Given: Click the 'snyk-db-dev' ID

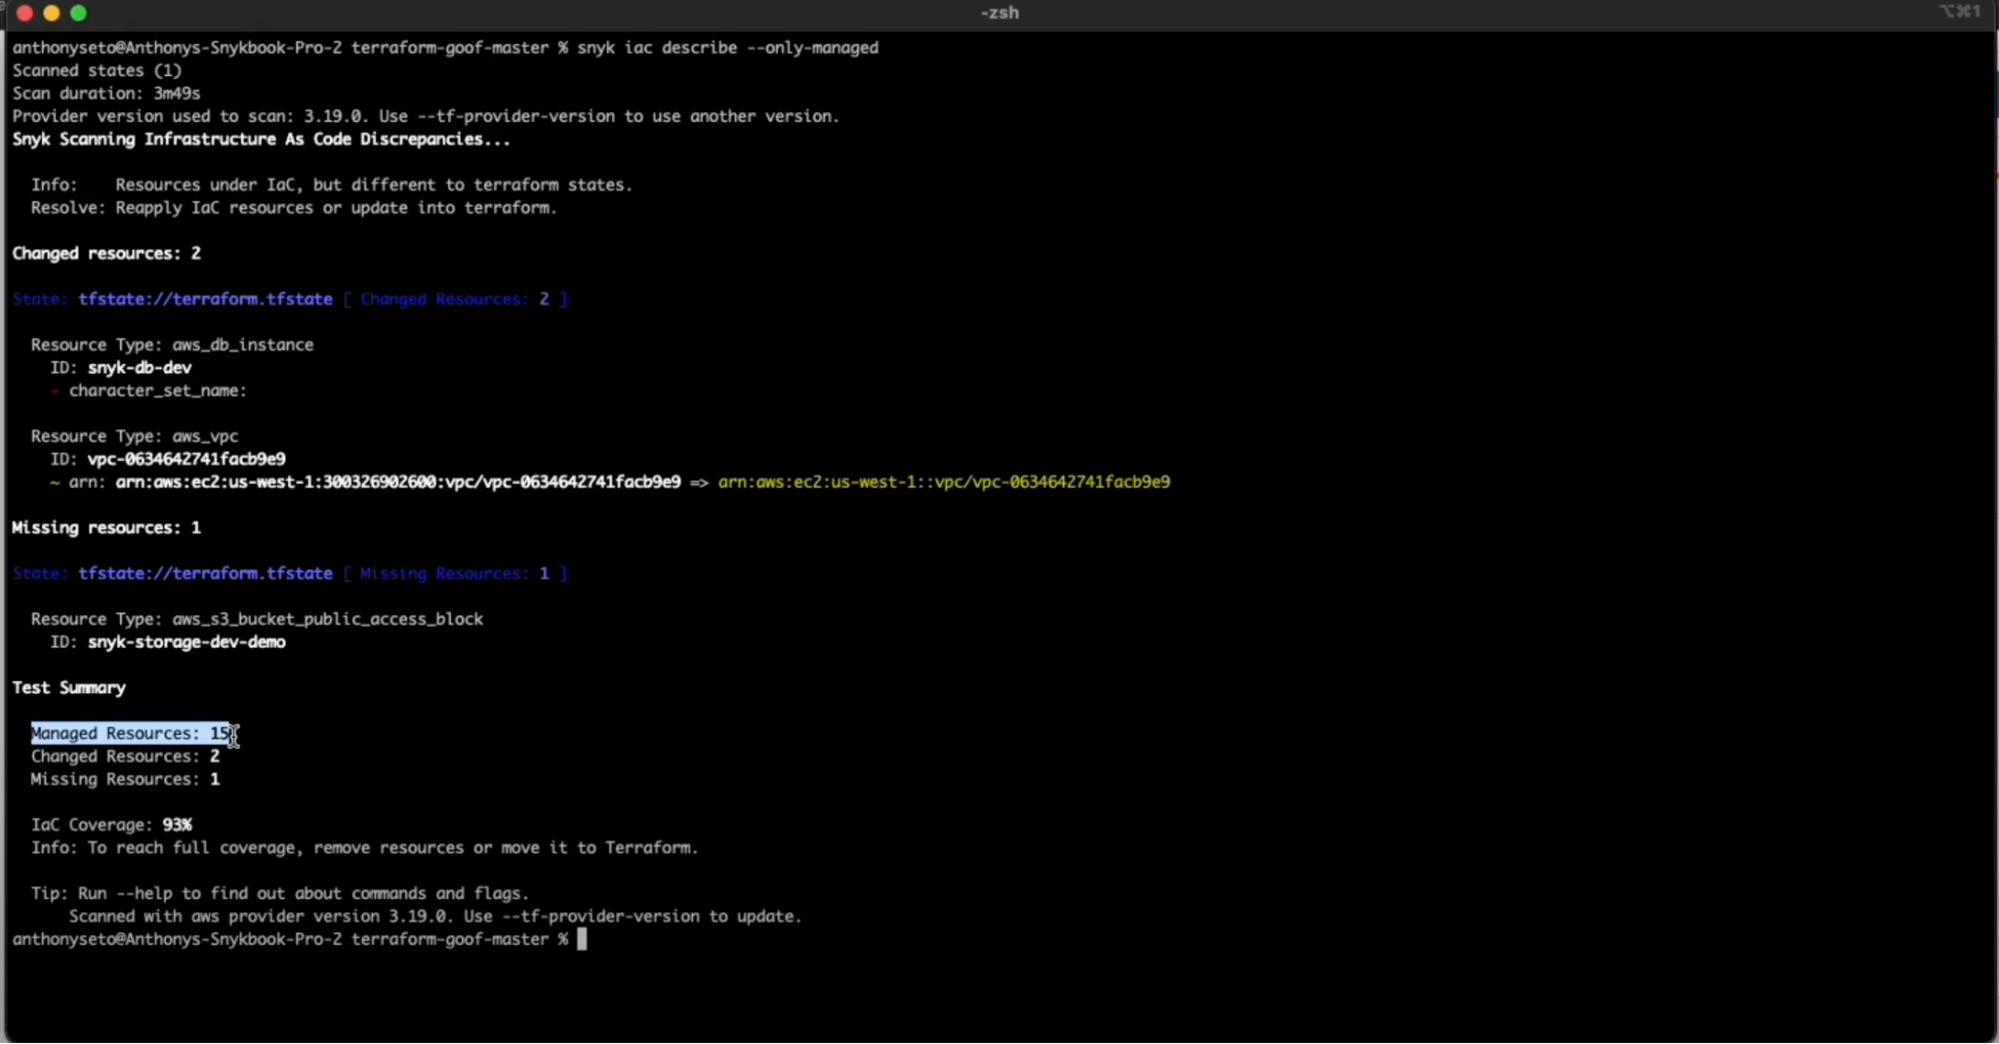Looking at the screenshot, I should (x=139, y=368).
